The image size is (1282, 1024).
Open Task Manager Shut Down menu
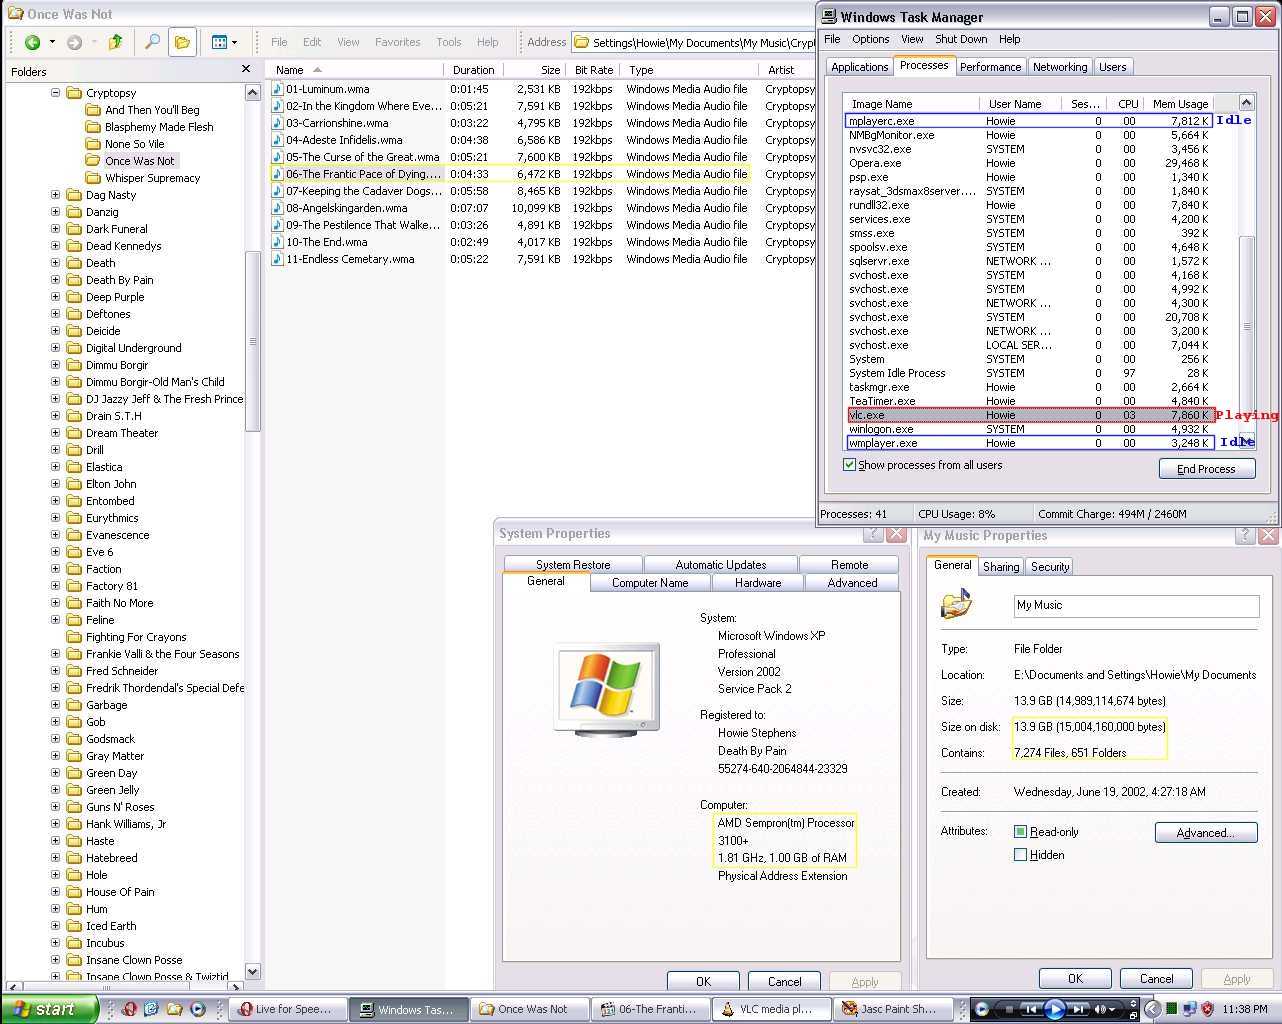coord(960,39)
